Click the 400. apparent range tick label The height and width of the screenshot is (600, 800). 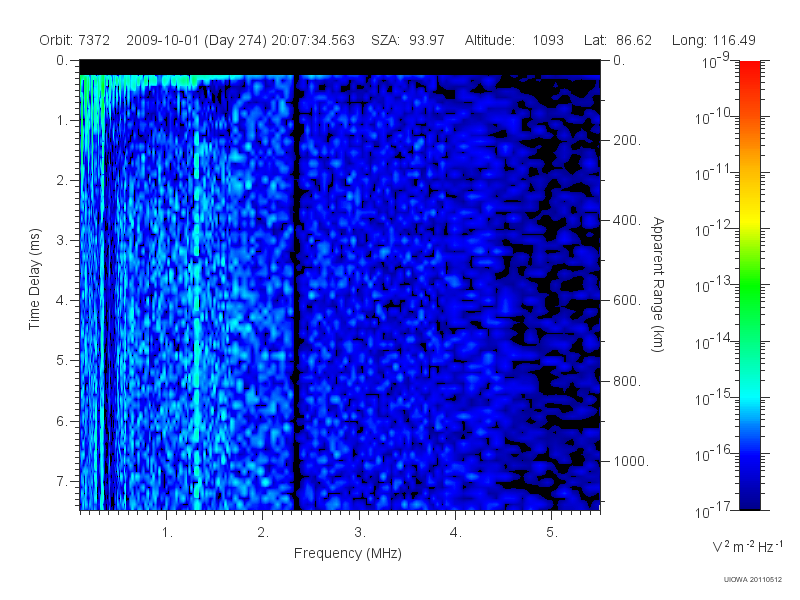point(627,220)
